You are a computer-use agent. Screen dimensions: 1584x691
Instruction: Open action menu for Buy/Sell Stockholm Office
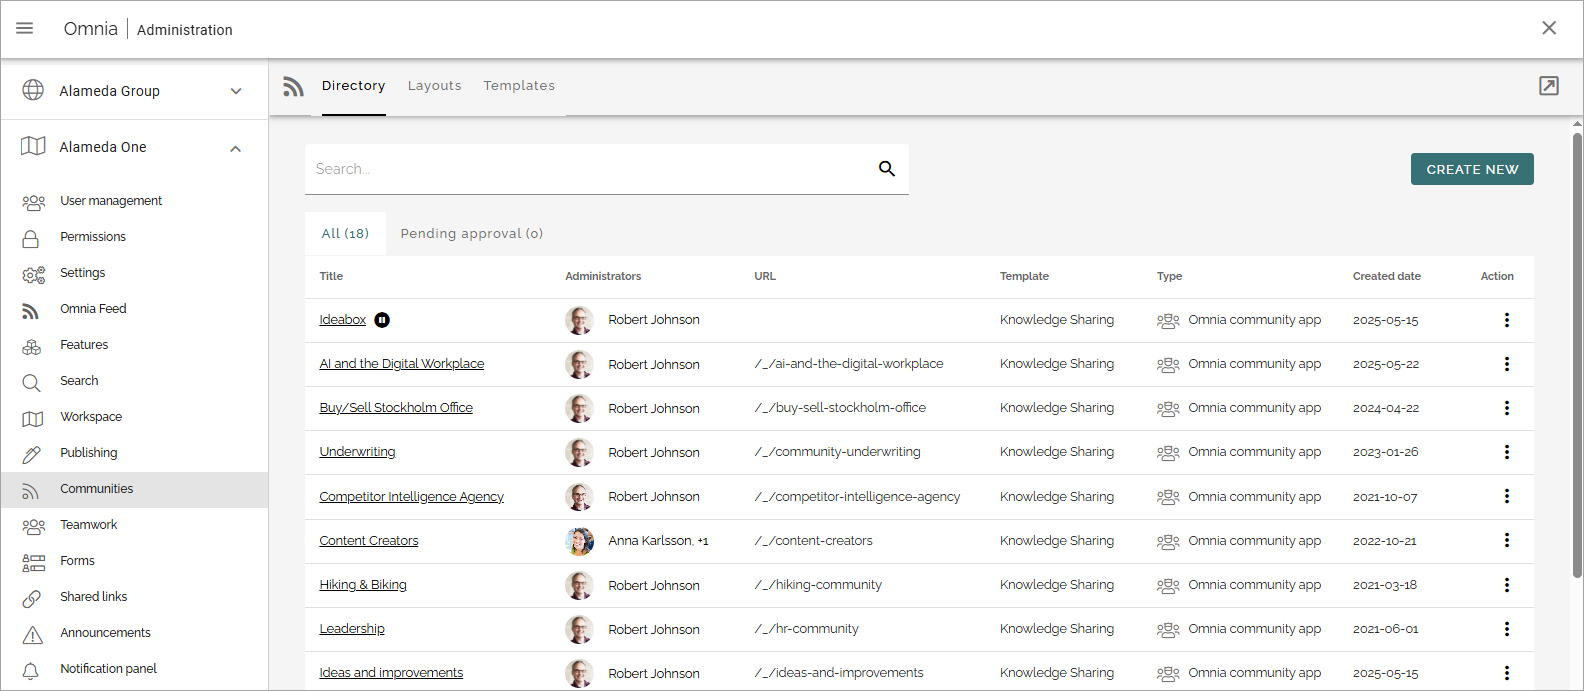(x=1507, y=408)
